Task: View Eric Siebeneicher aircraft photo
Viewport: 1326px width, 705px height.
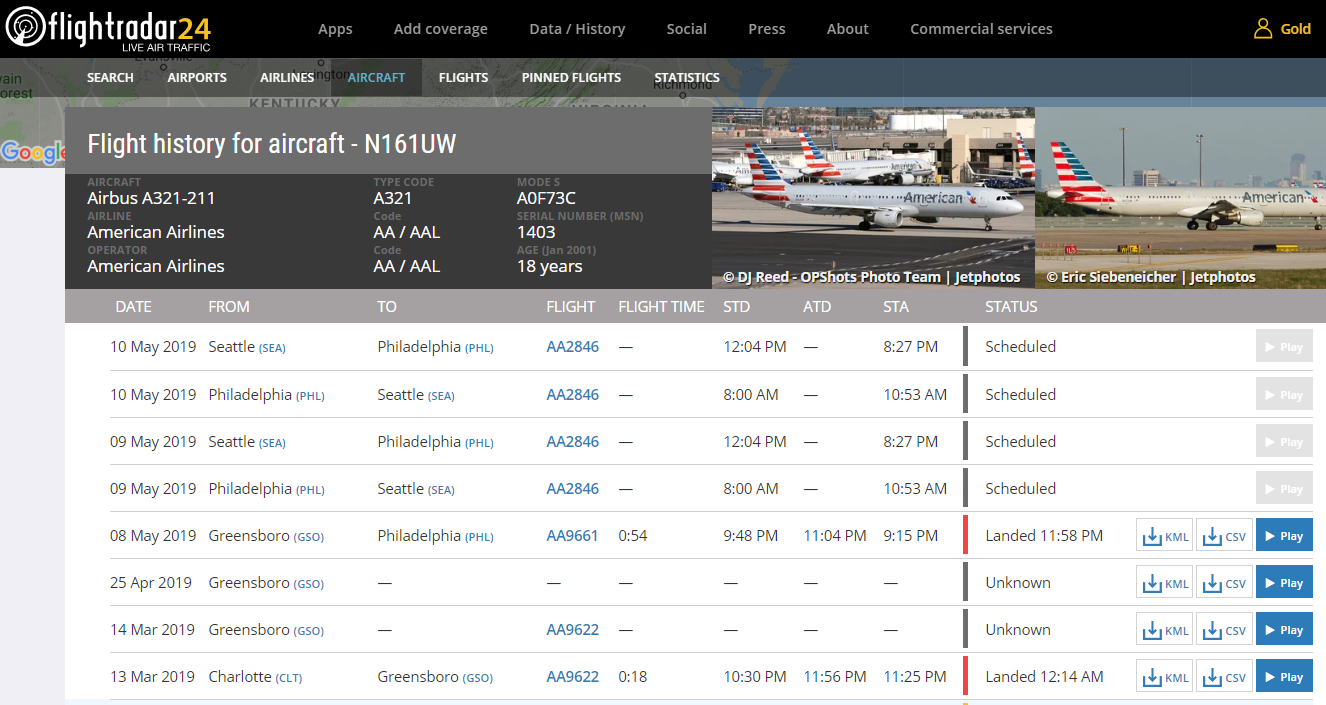Action: click(x=1180, y=198)
